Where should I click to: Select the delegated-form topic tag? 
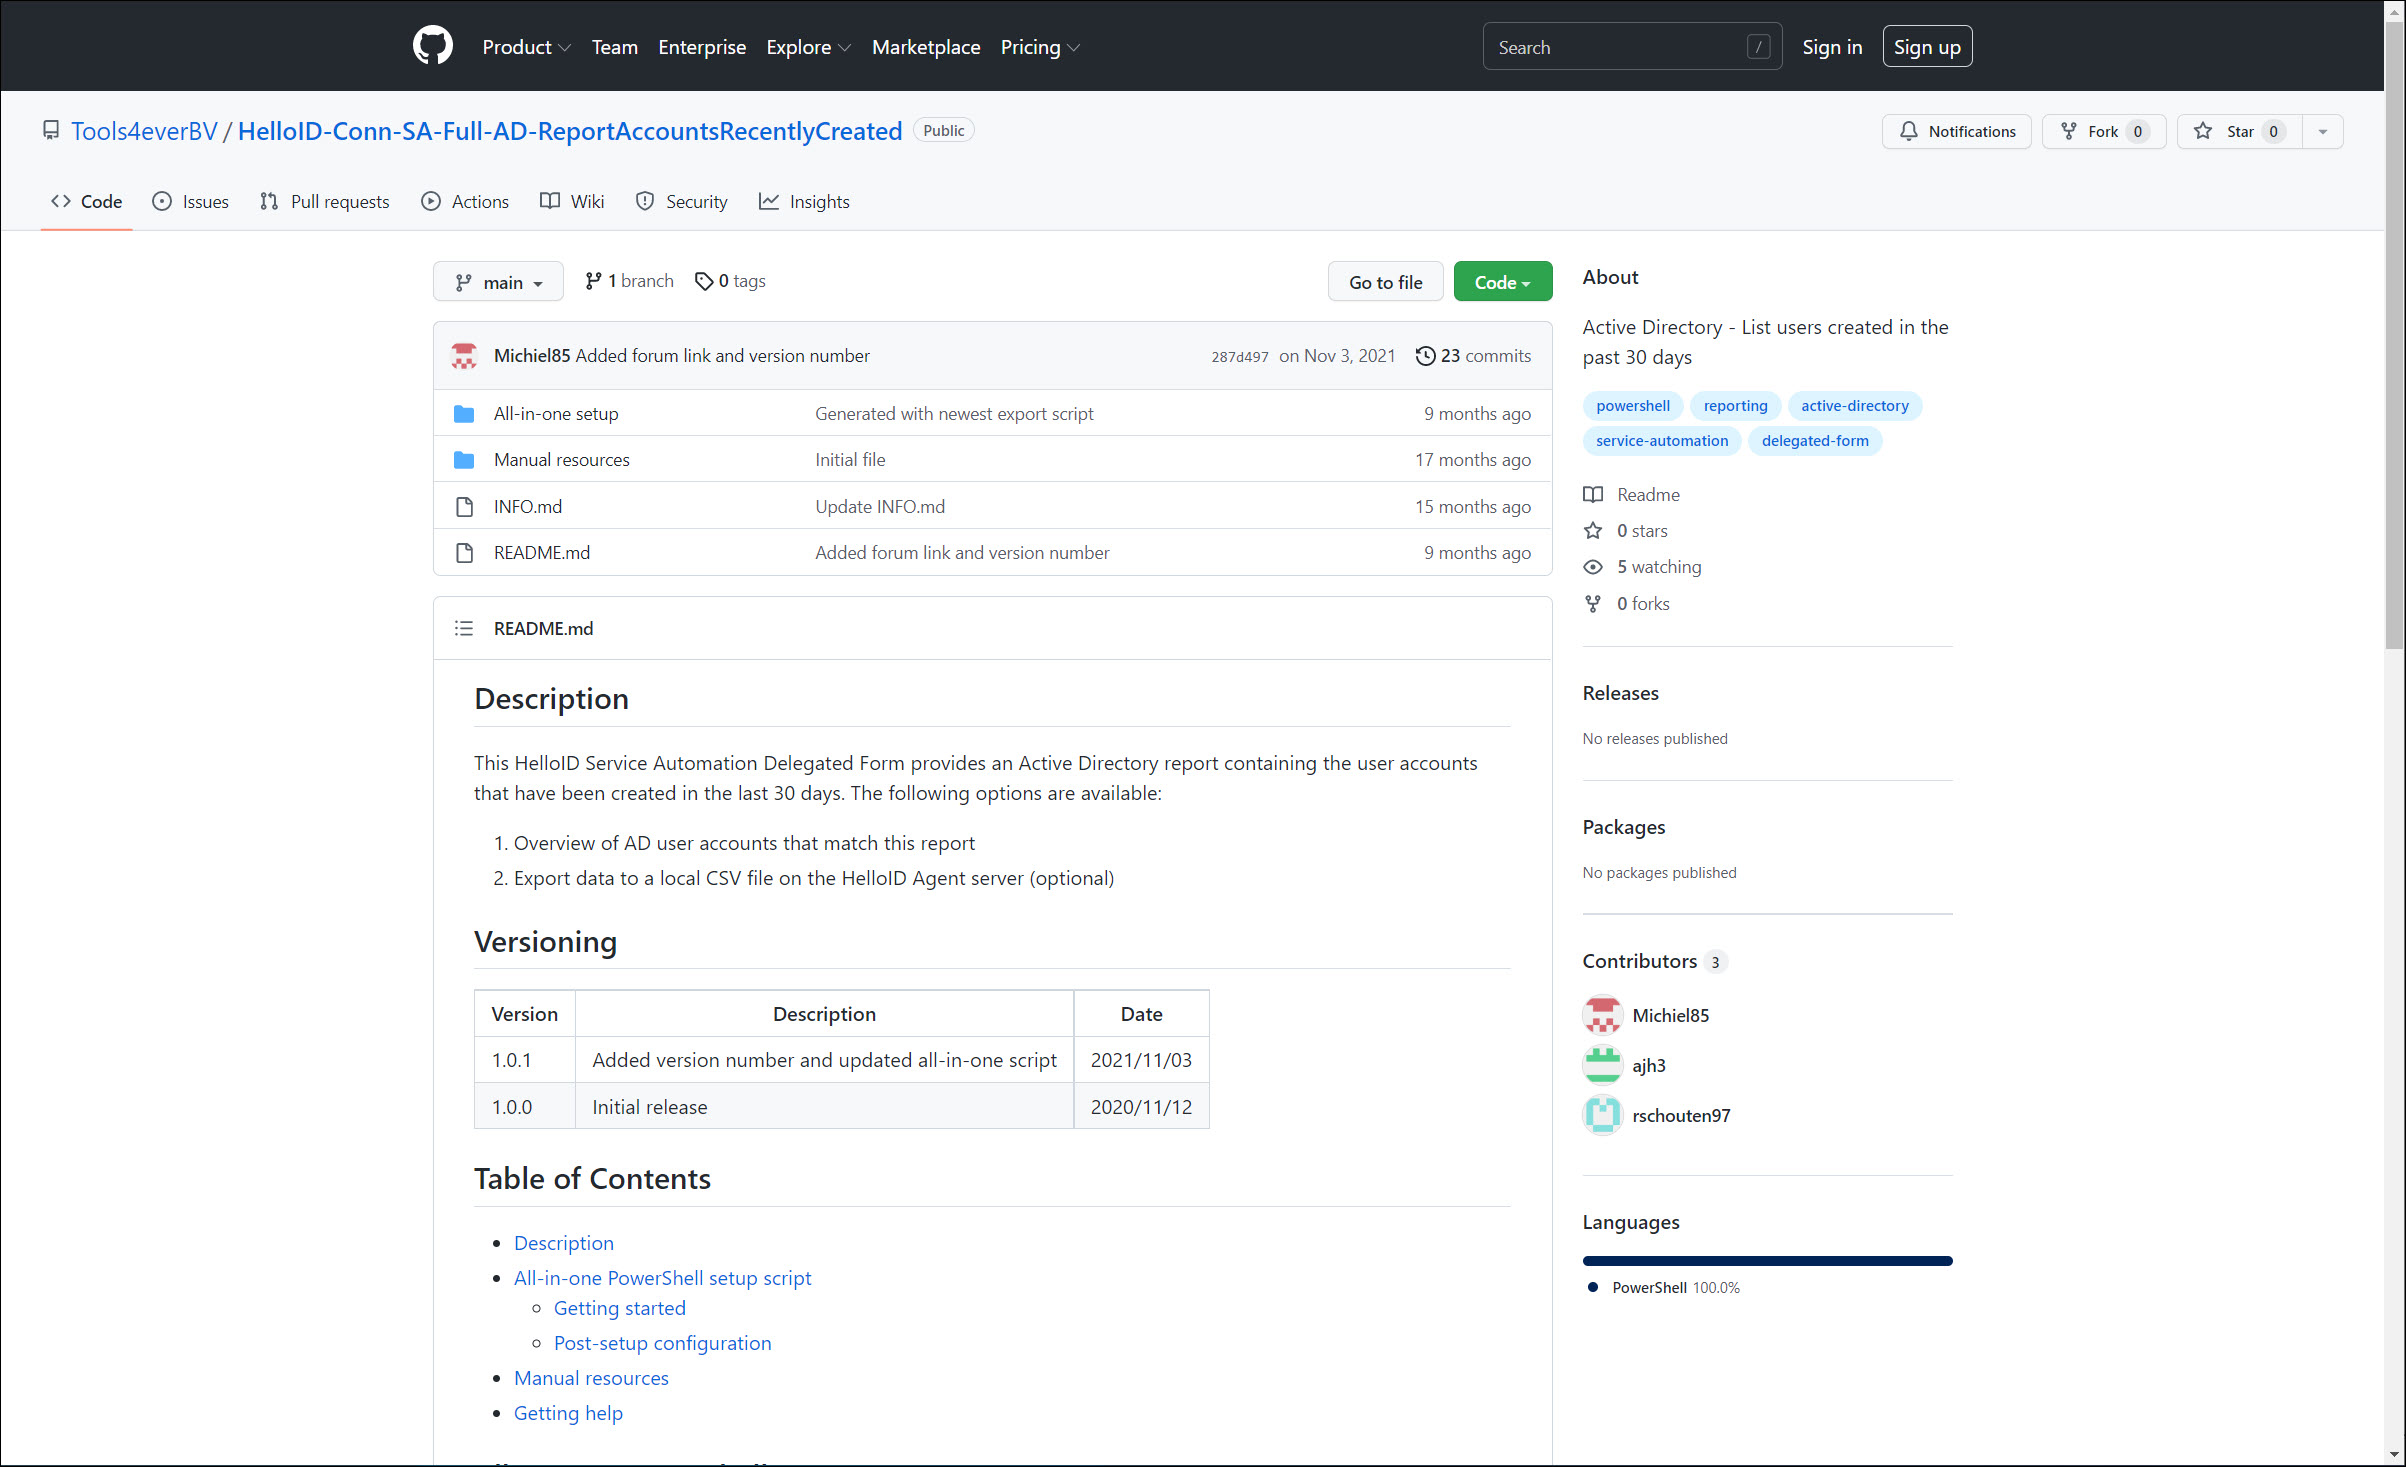tap(1814, 440)
